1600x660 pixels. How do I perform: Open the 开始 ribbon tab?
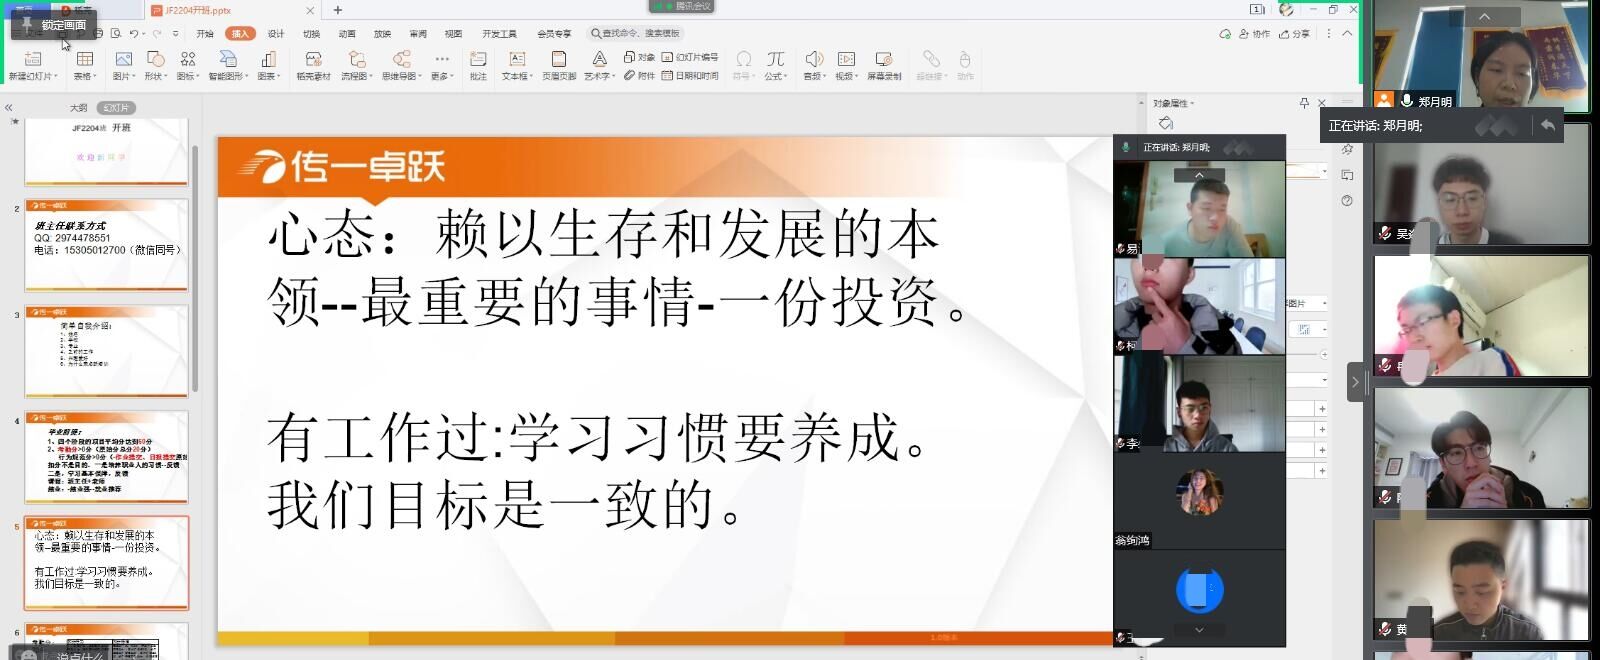coord(205,34)
